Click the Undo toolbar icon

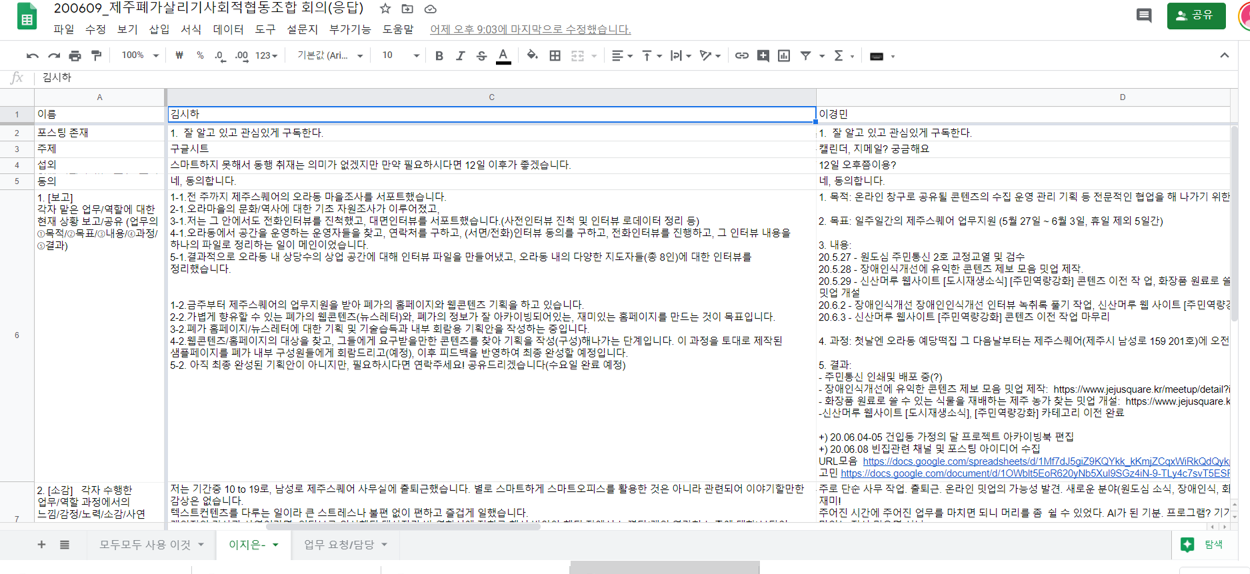pyautogui.click(x=33, y=56)
